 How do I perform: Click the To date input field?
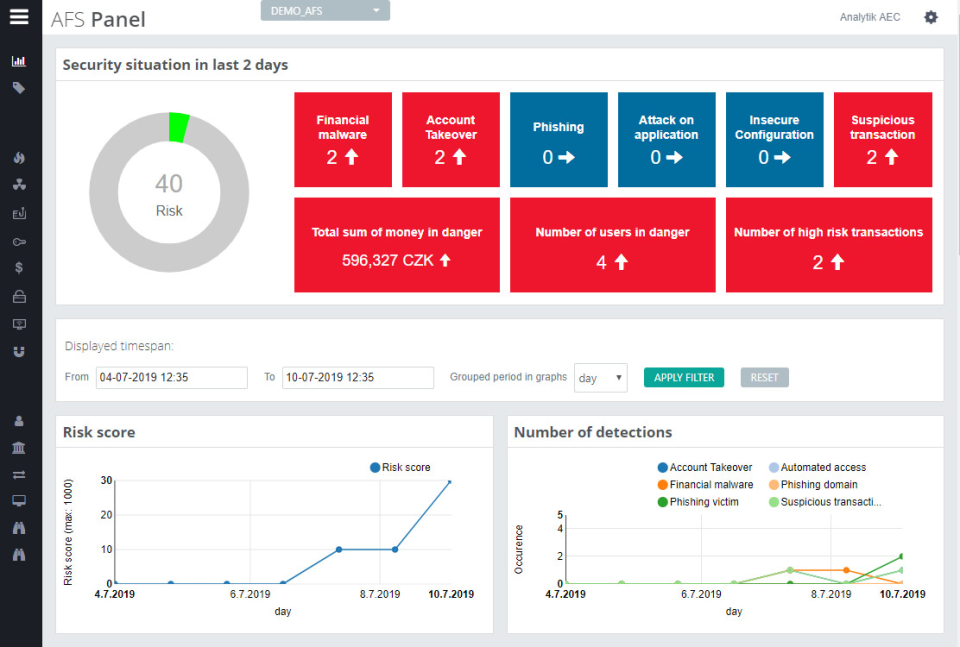358,378
